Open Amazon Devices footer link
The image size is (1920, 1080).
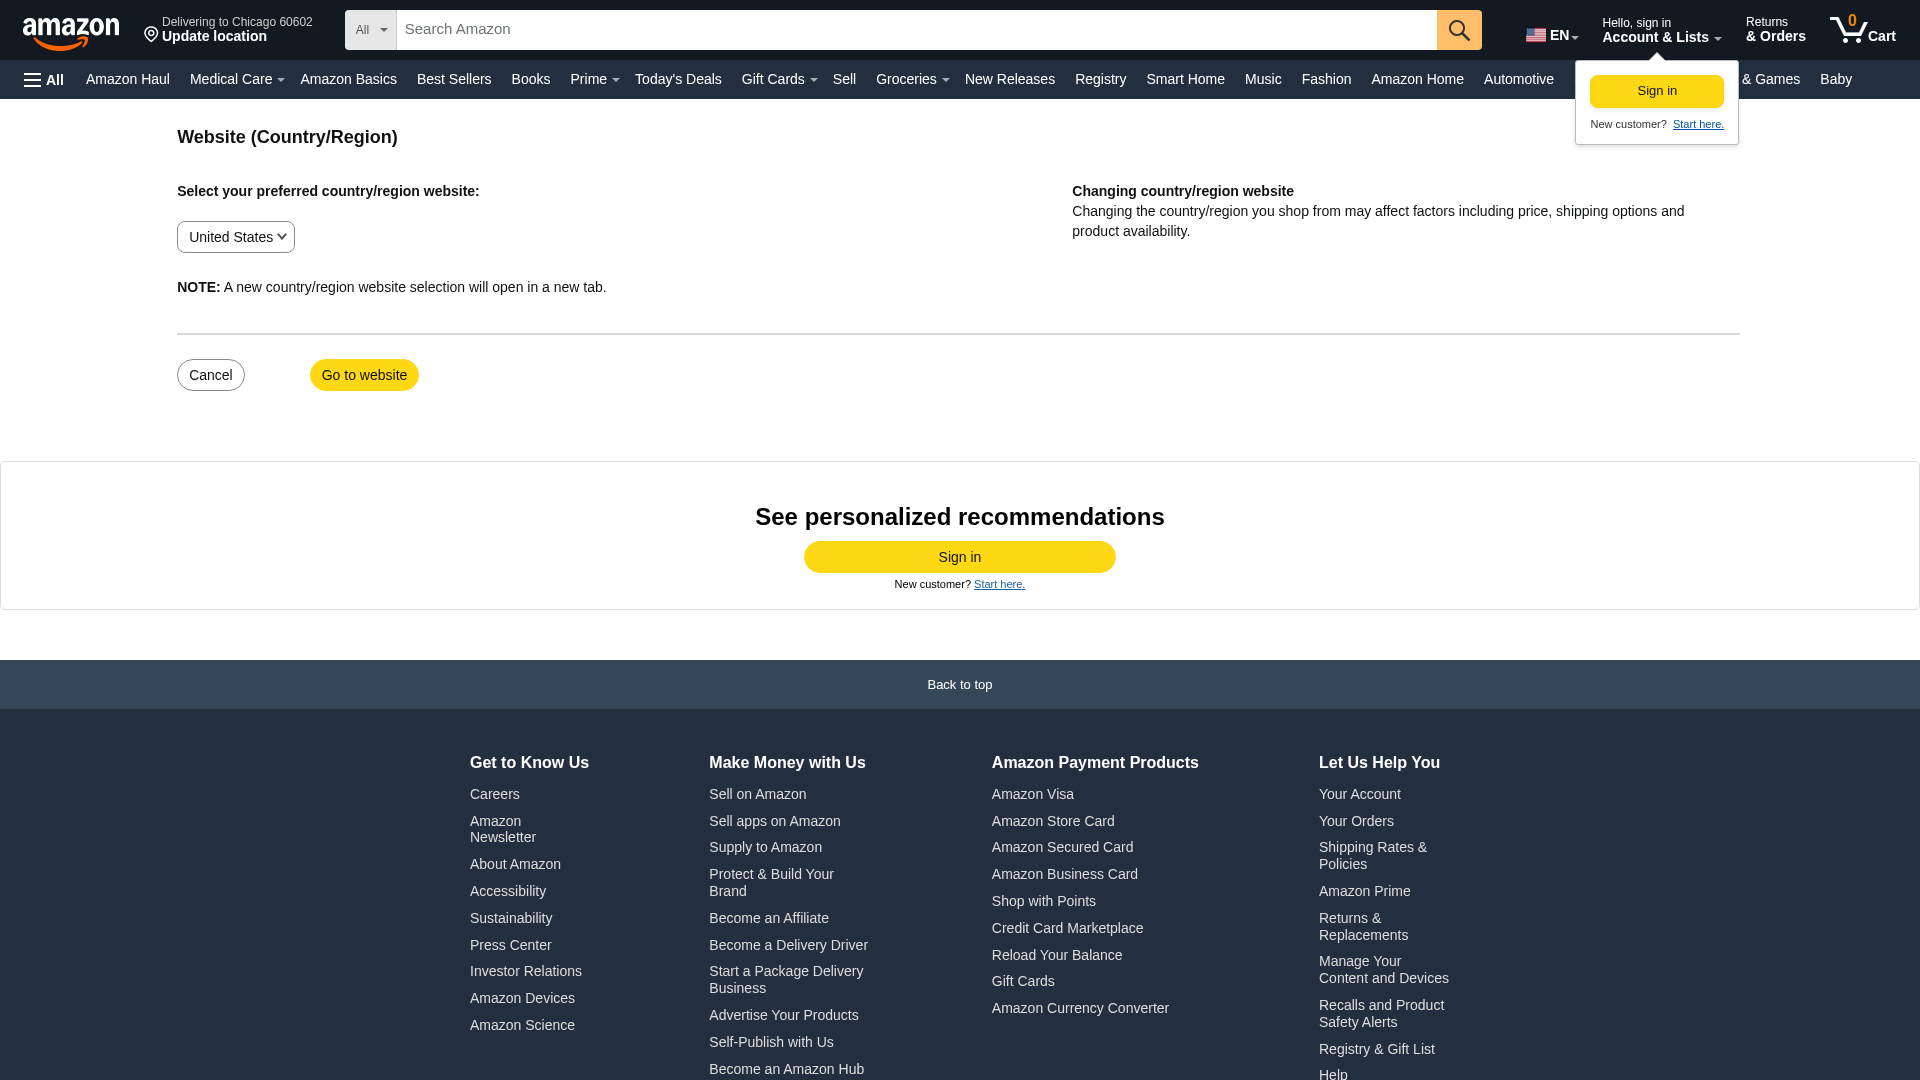tap(522, 998)
